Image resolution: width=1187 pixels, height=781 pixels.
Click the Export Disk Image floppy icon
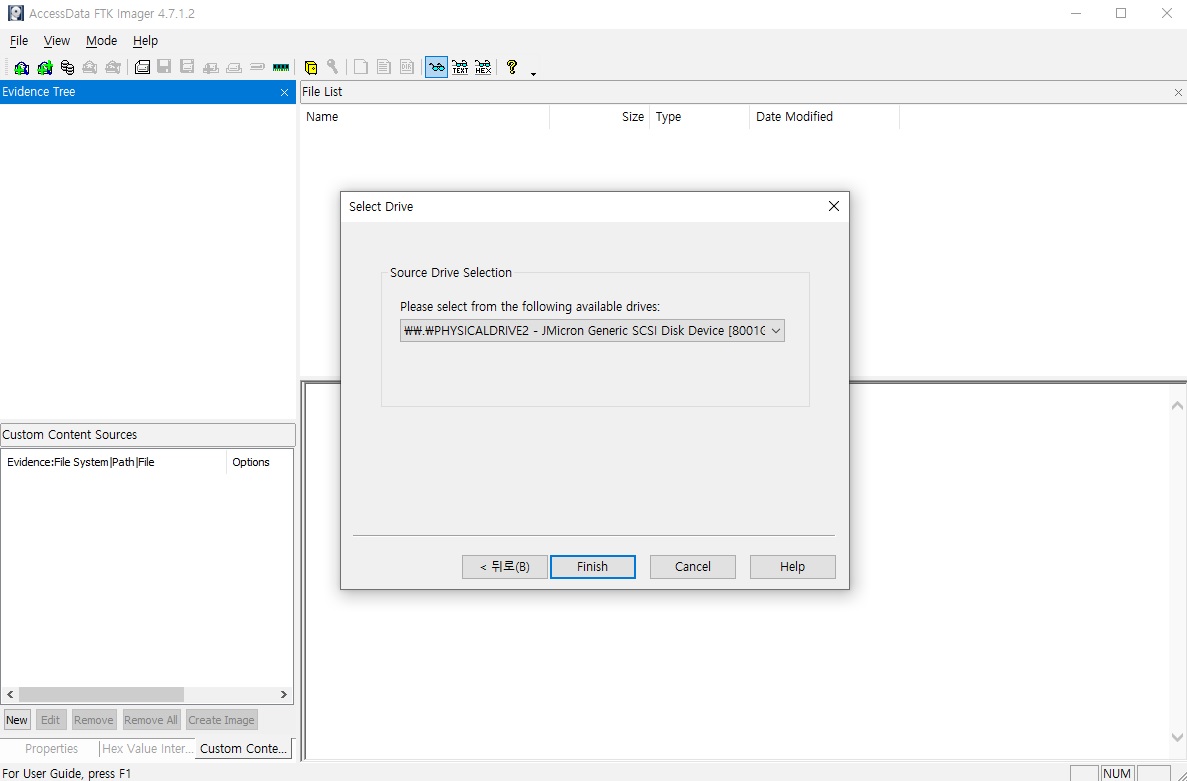tap(164, 67)
